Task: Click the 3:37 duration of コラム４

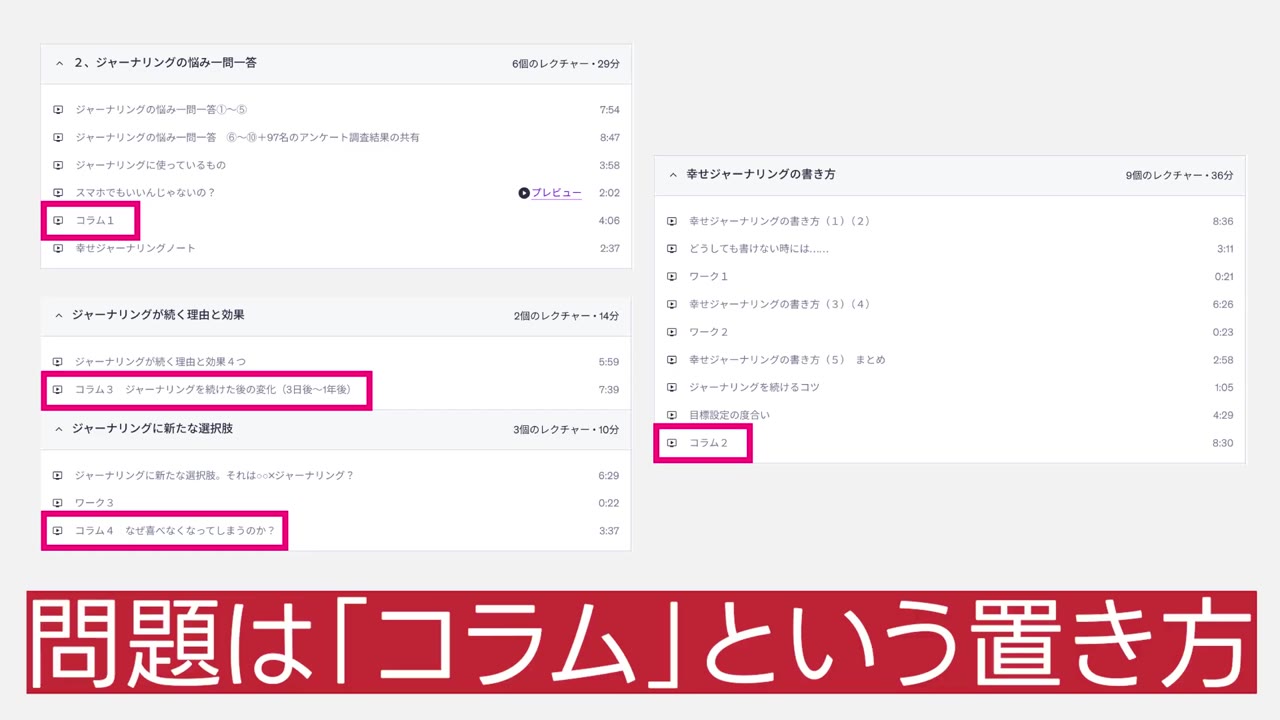Action: click(x=609, y=531)
